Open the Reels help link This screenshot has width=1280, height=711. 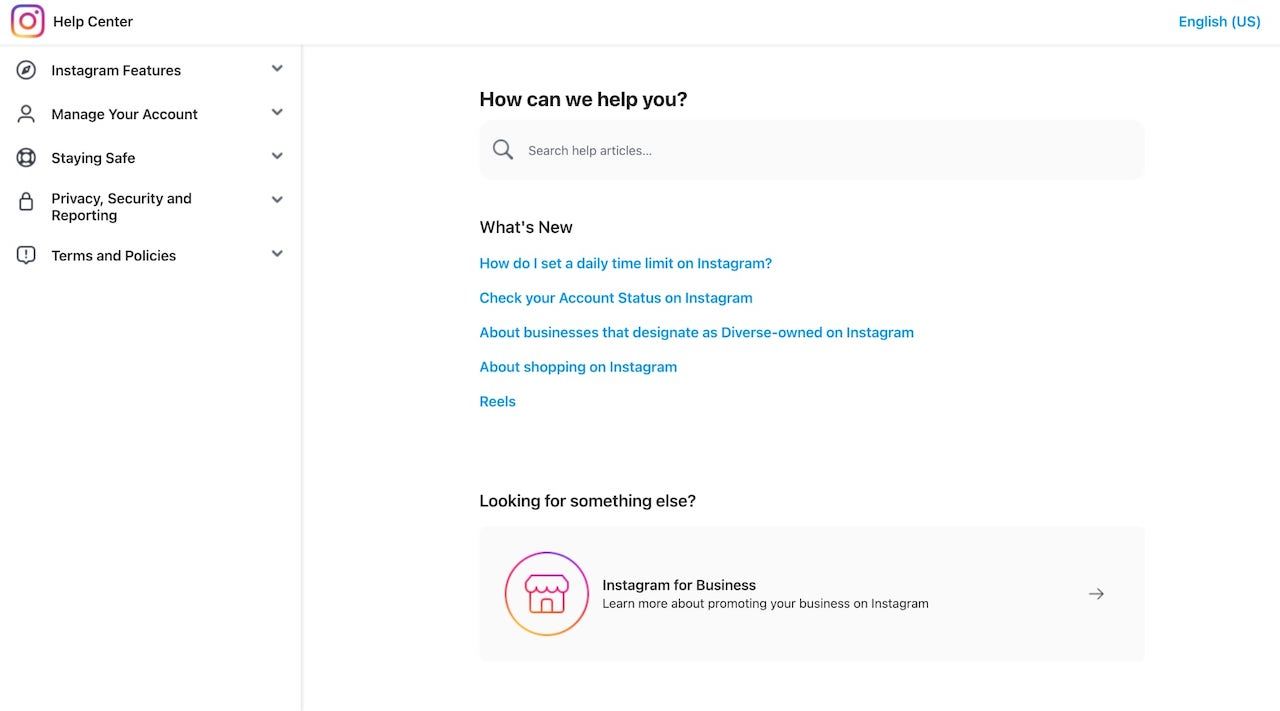tap(498, 402)
